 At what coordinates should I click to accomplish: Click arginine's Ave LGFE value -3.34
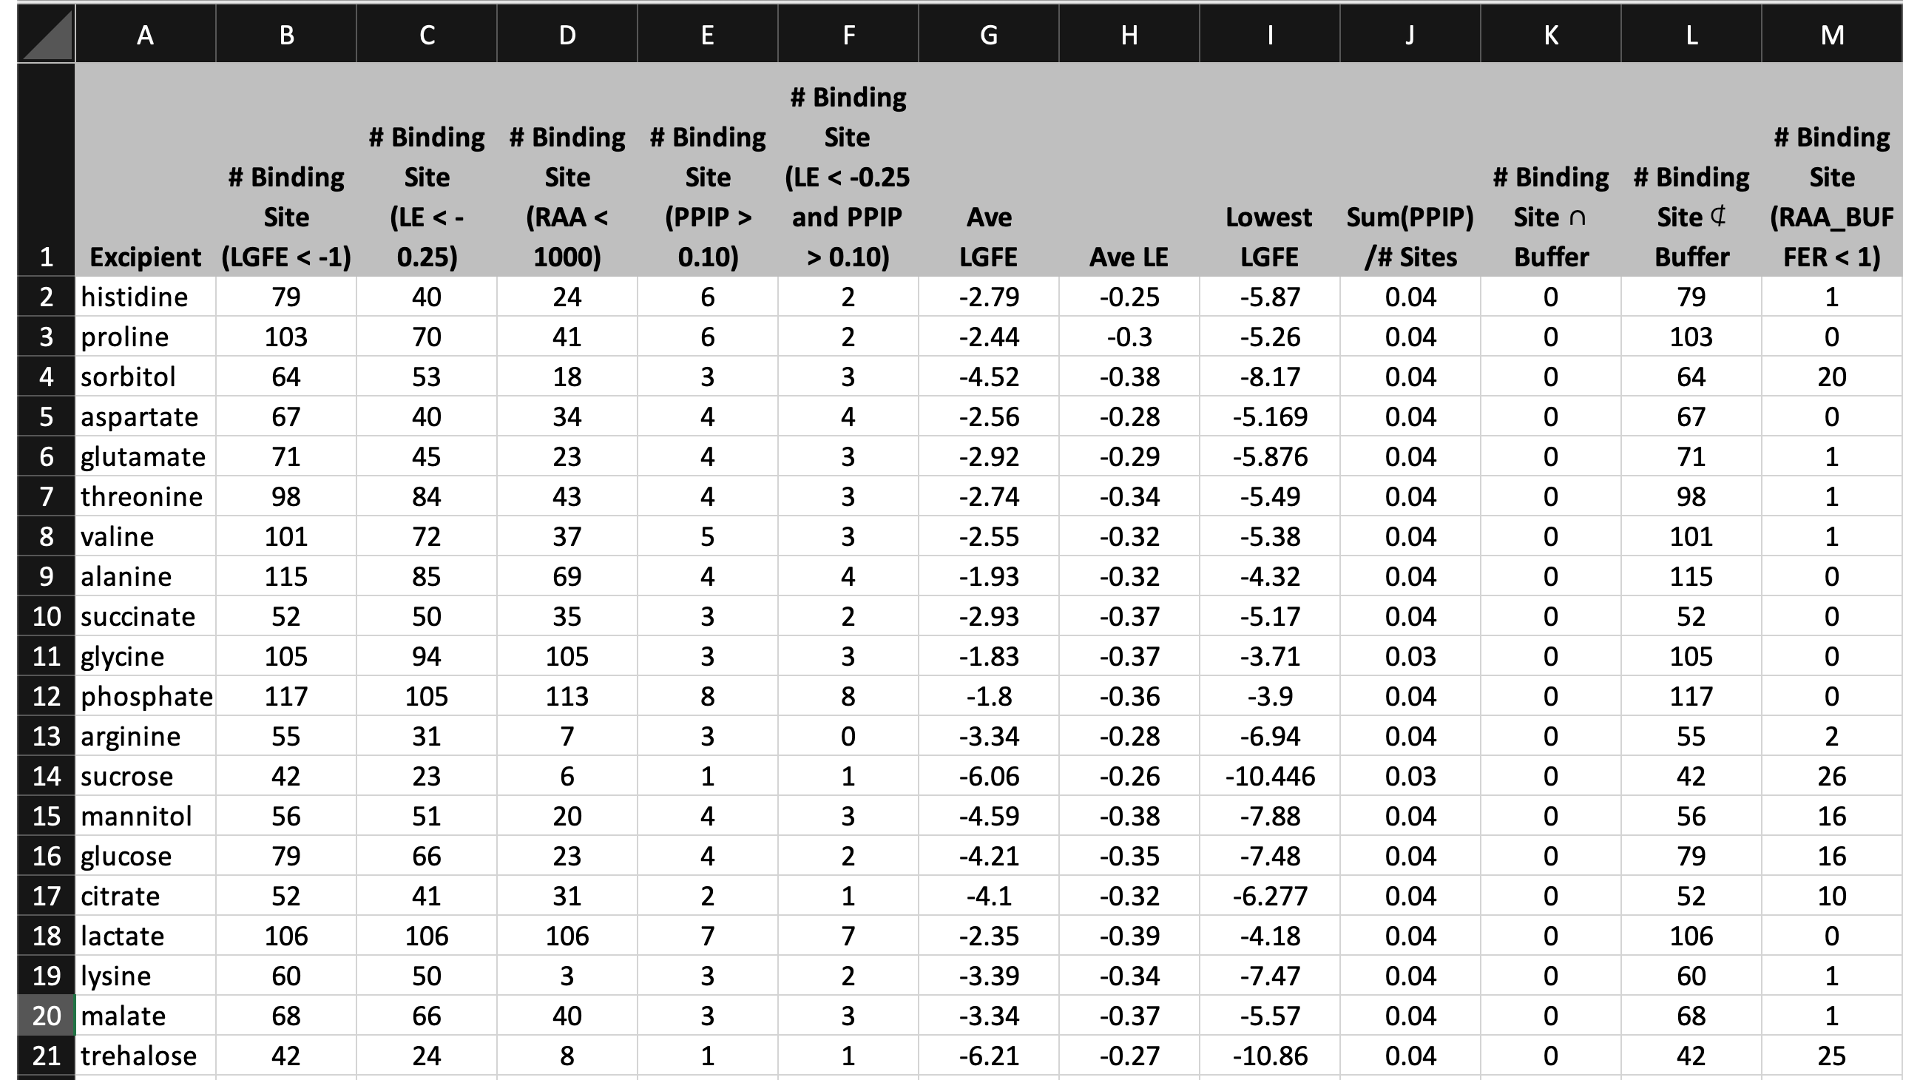988,736
